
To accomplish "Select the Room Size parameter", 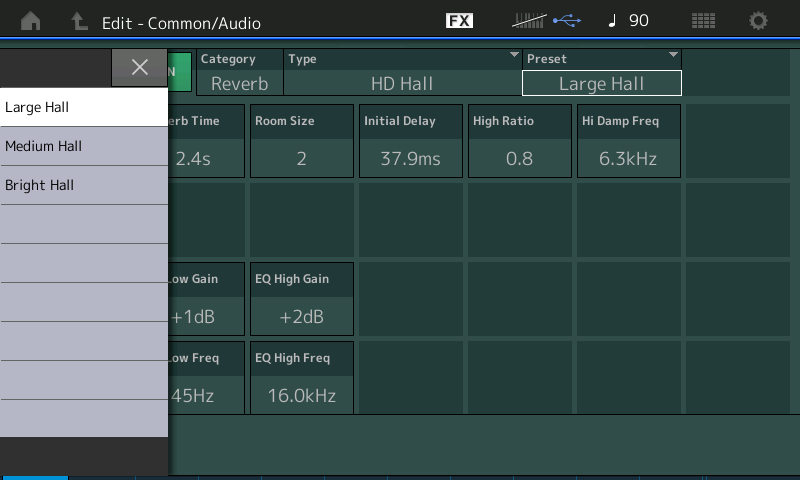I will coord(302,141).
